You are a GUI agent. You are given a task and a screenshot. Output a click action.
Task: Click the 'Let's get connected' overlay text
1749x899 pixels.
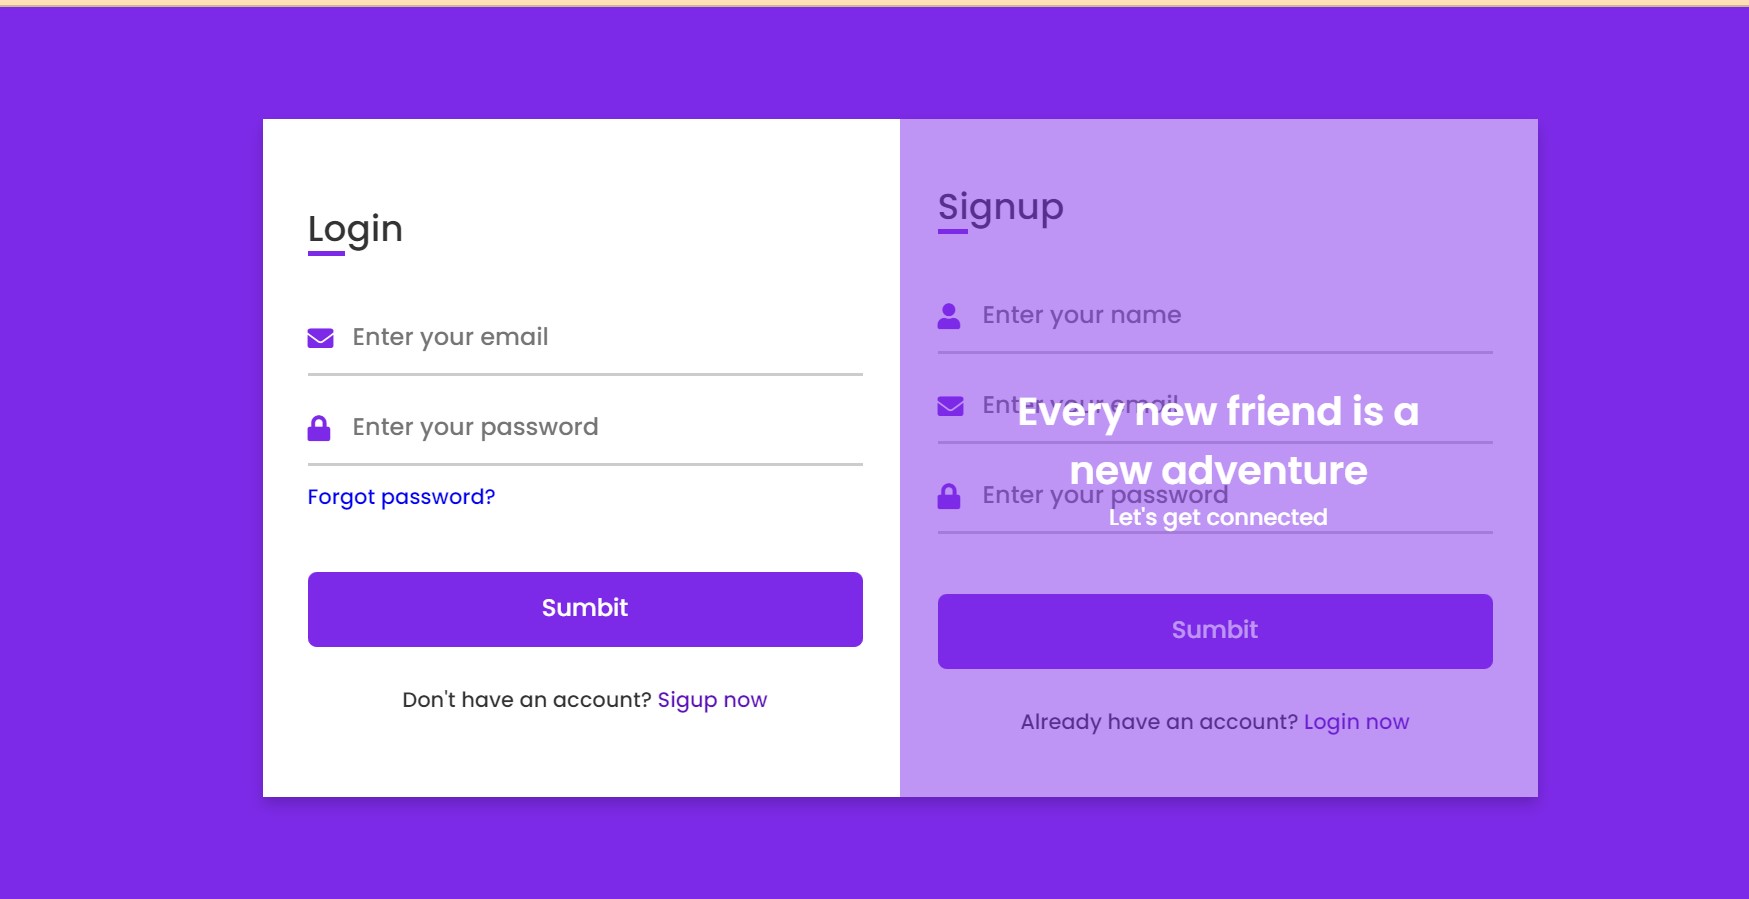[1218, 517]
